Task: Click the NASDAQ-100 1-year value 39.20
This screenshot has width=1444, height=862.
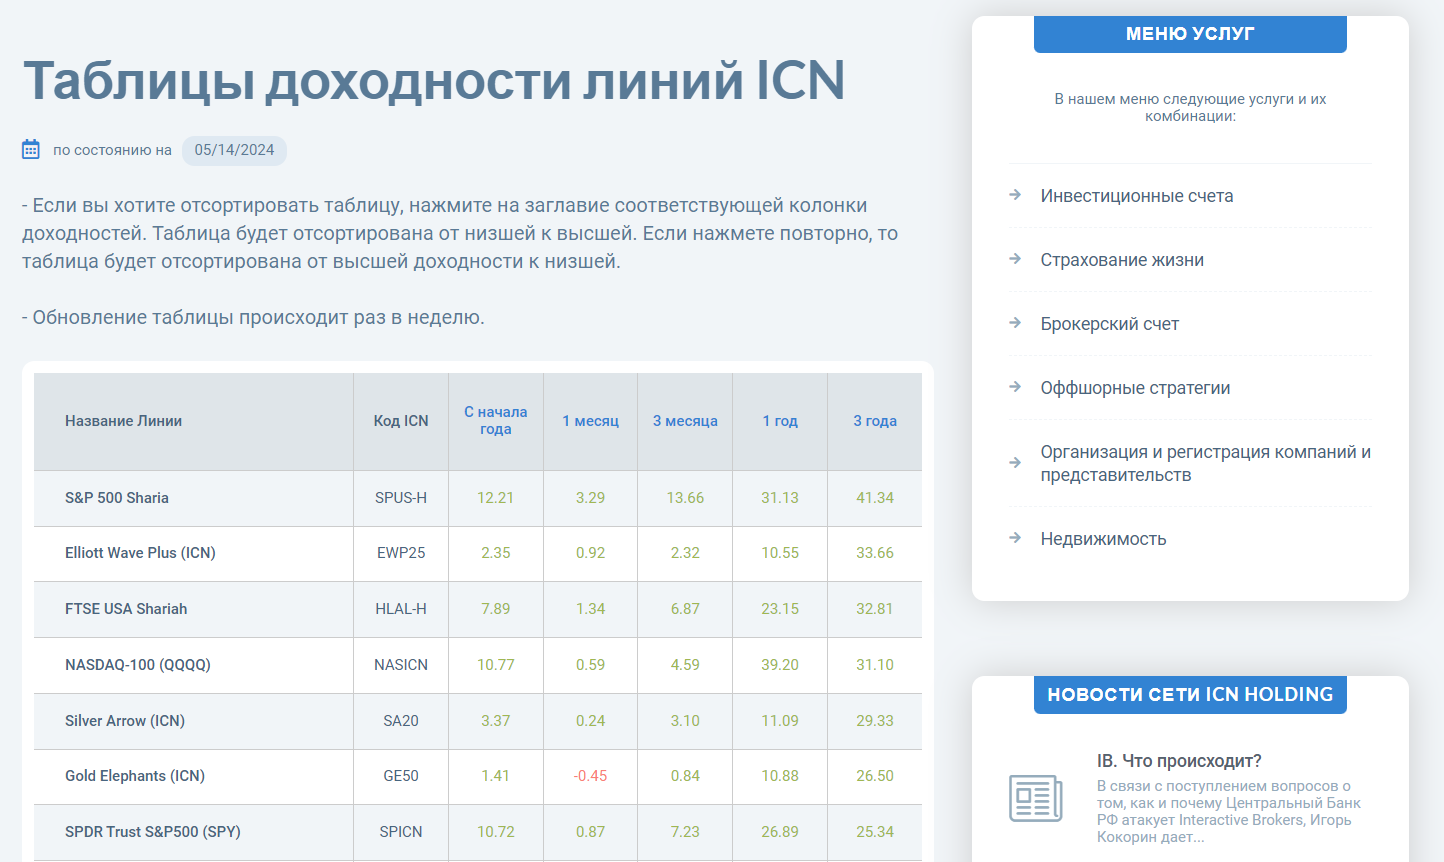Action: point(780,665)
